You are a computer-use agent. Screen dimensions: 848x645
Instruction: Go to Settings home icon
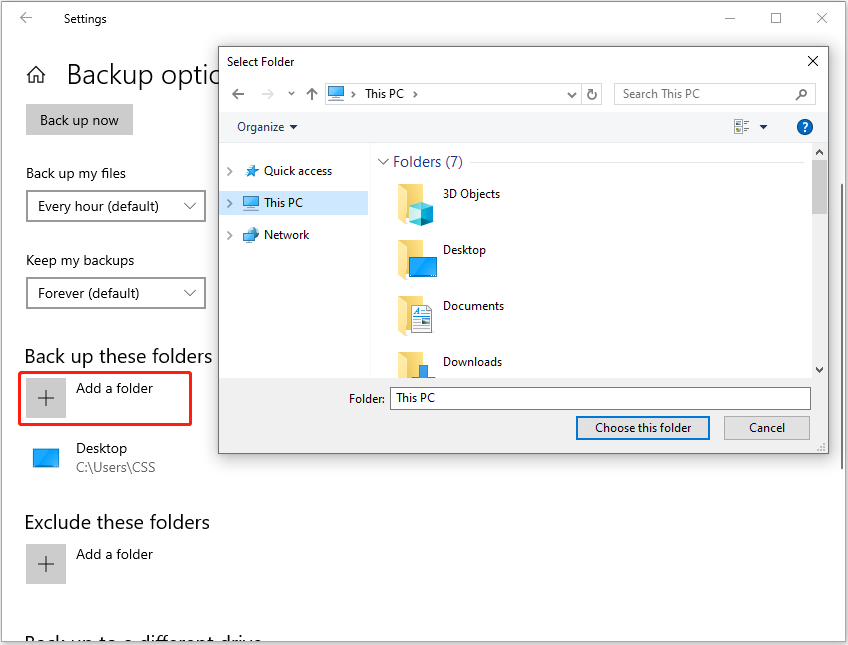36,75
